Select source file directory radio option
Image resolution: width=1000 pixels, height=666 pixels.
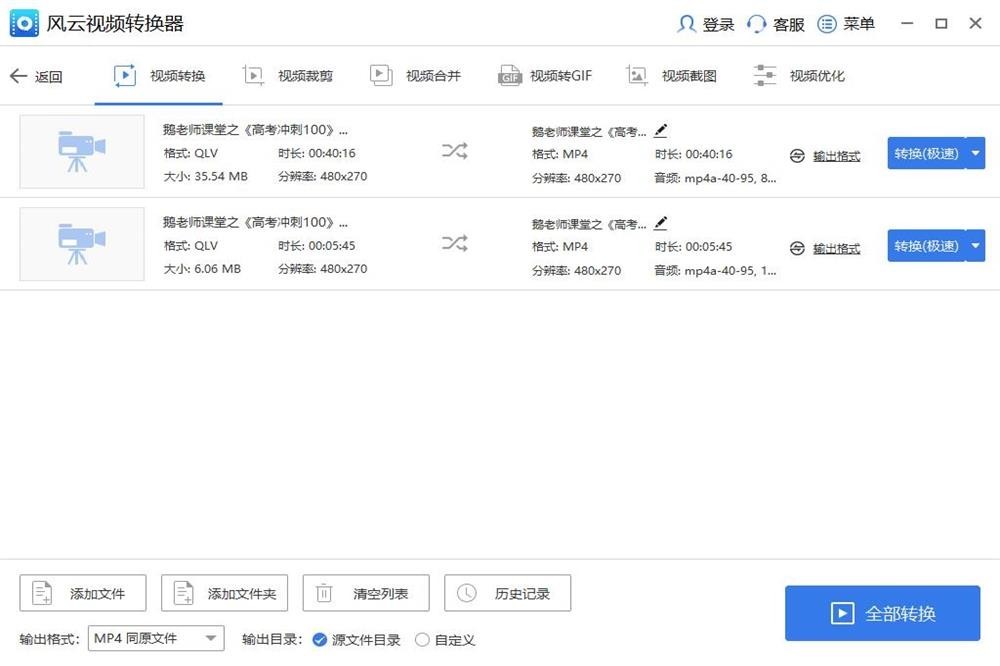click(320, 640)
